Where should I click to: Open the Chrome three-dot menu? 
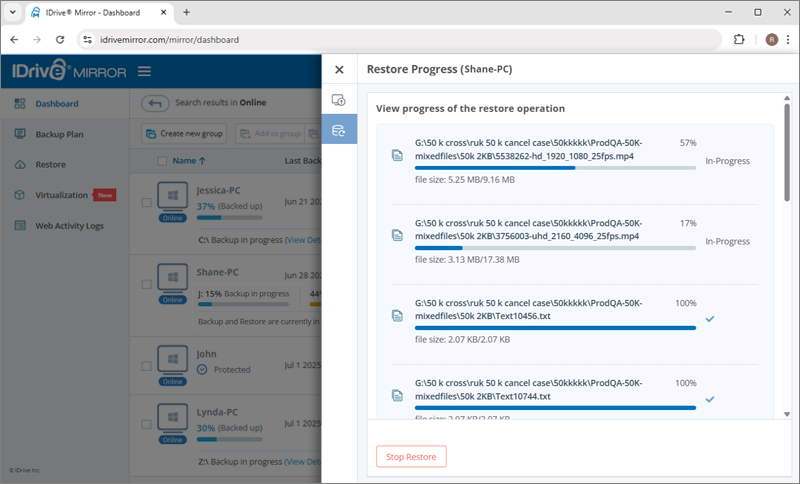785,40
